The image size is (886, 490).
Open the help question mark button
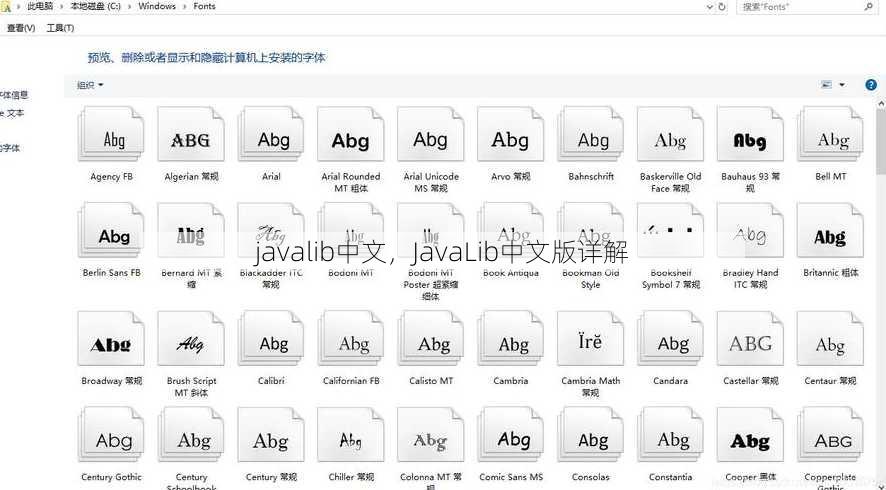coord(871,85)
